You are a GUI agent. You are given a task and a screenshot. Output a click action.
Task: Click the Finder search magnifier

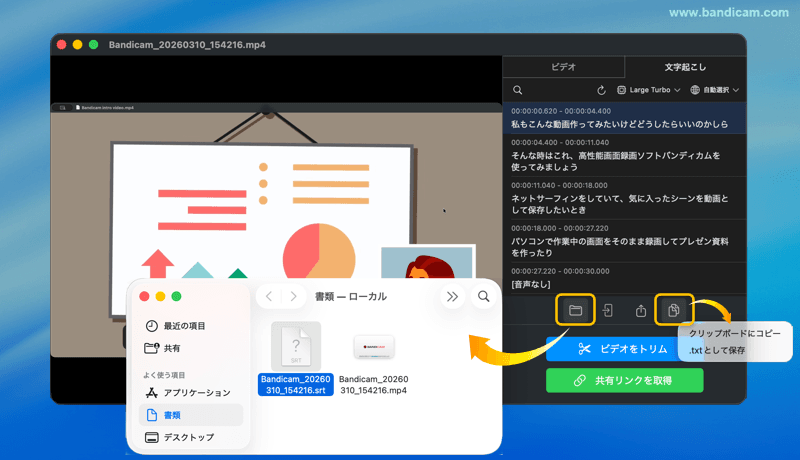click(x=484, y=297)
